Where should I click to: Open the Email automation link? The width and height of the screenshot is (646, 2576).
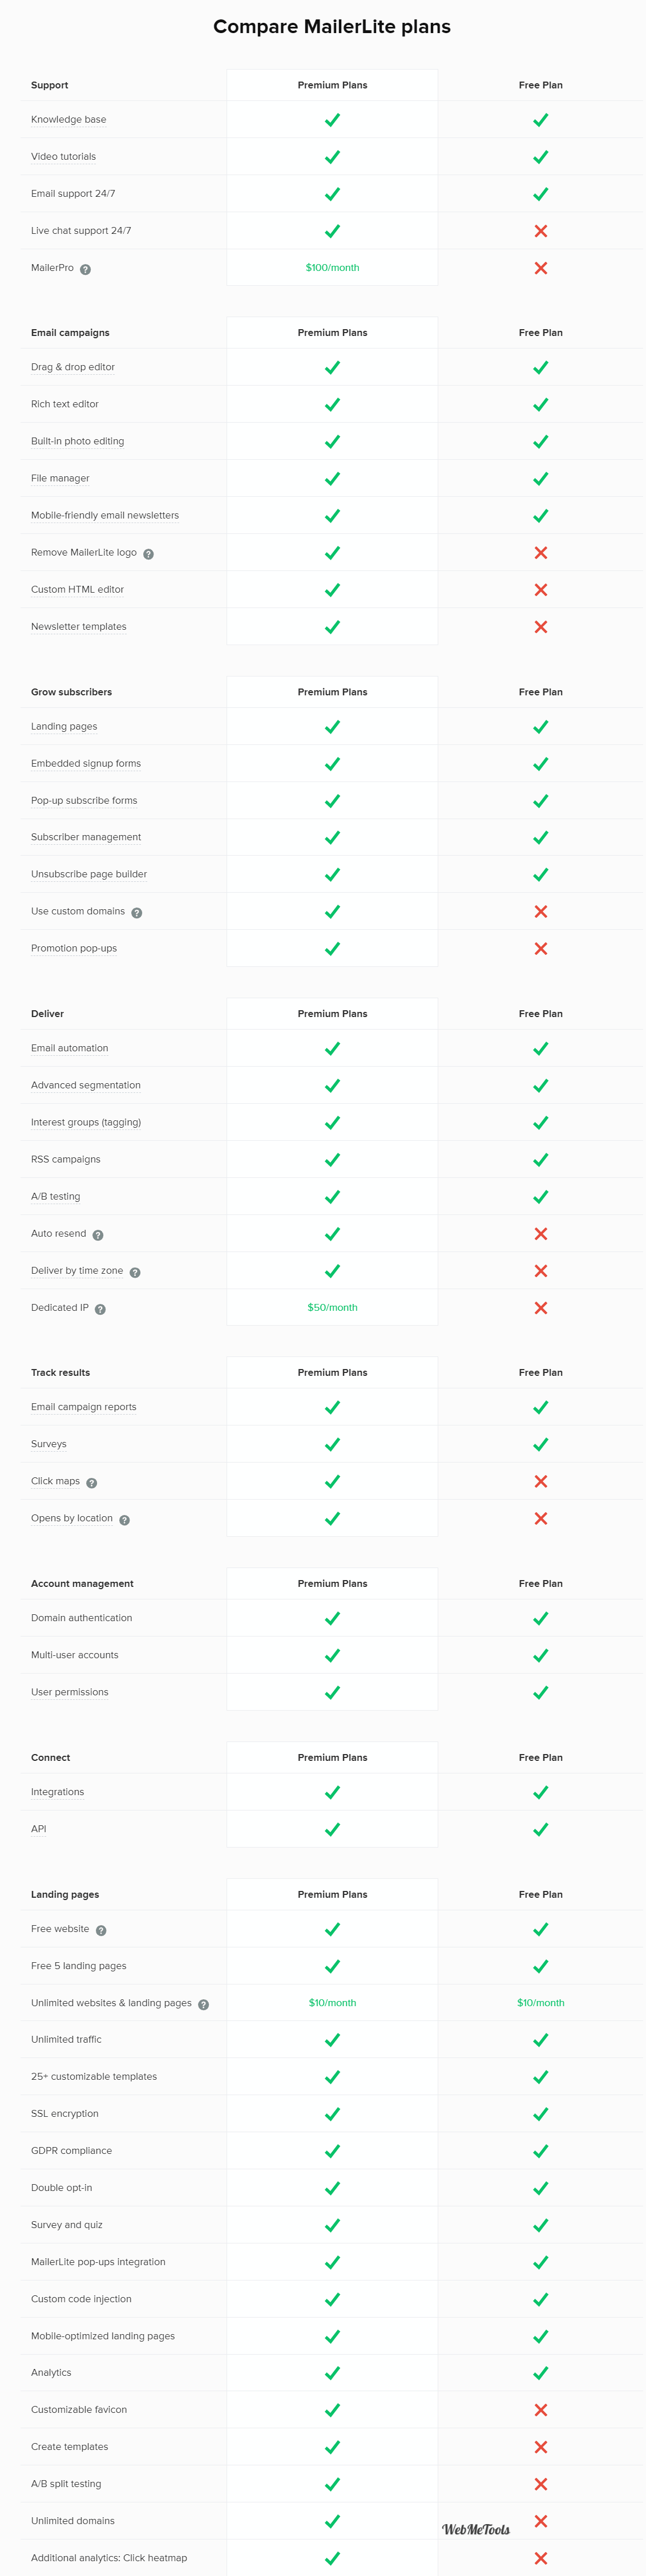(69, 1049)
